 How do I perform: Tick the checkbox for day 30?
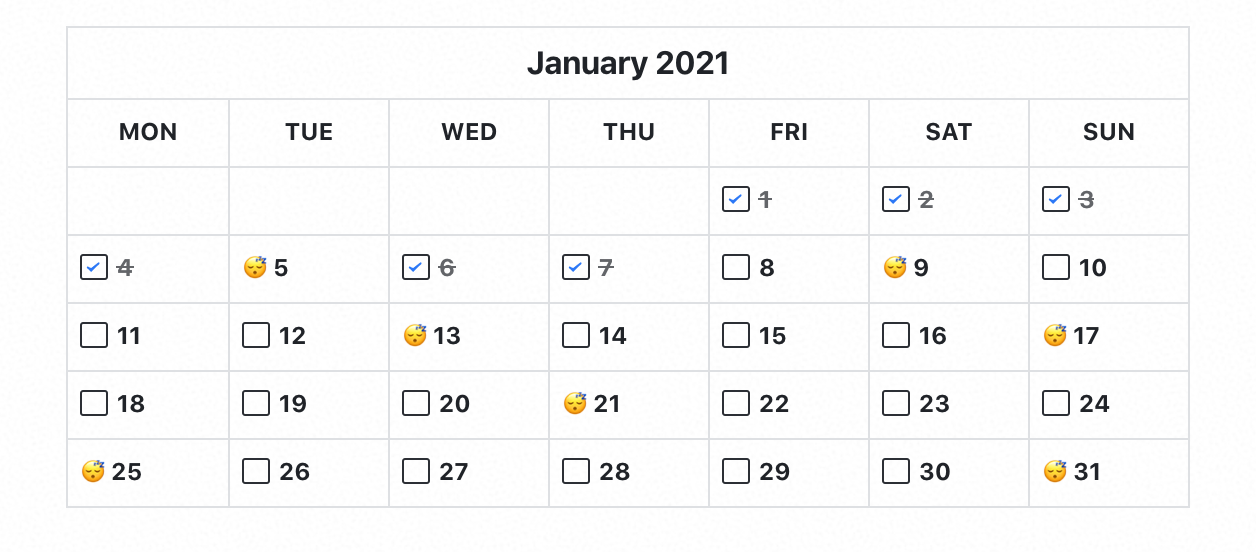pyautogui.click(x=896, y=471)
